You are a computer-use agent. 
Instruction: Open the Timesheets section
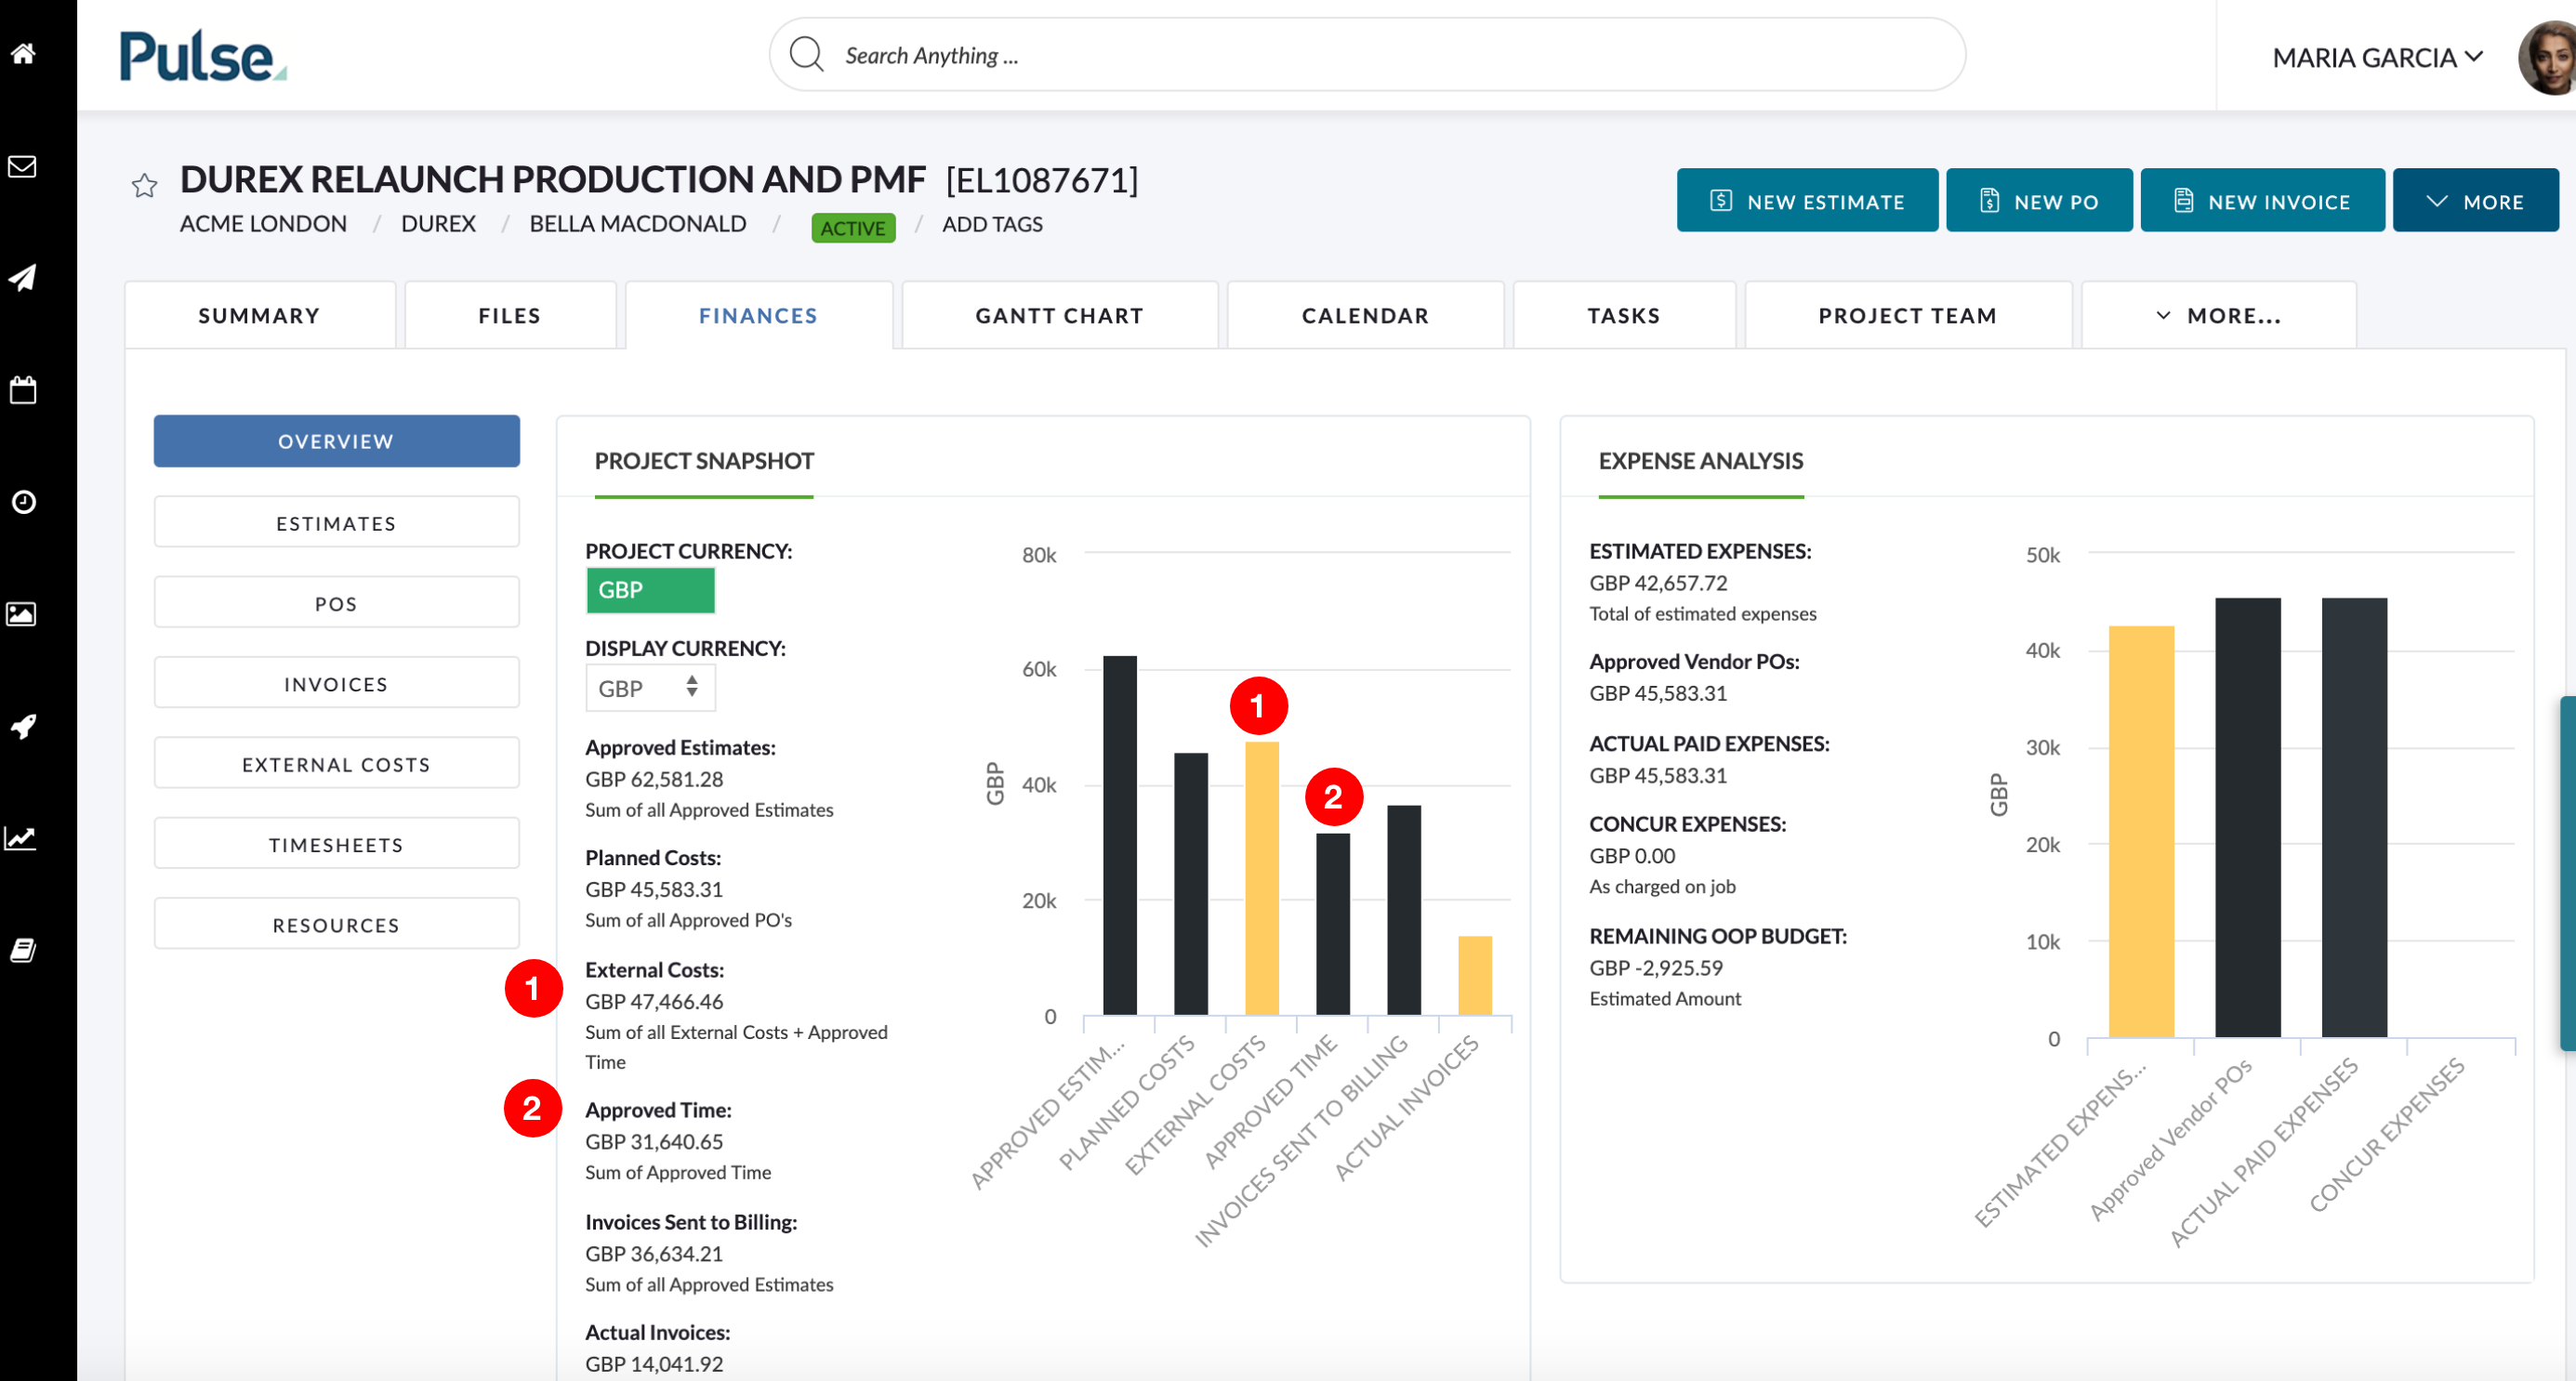(x=336, y=844)
